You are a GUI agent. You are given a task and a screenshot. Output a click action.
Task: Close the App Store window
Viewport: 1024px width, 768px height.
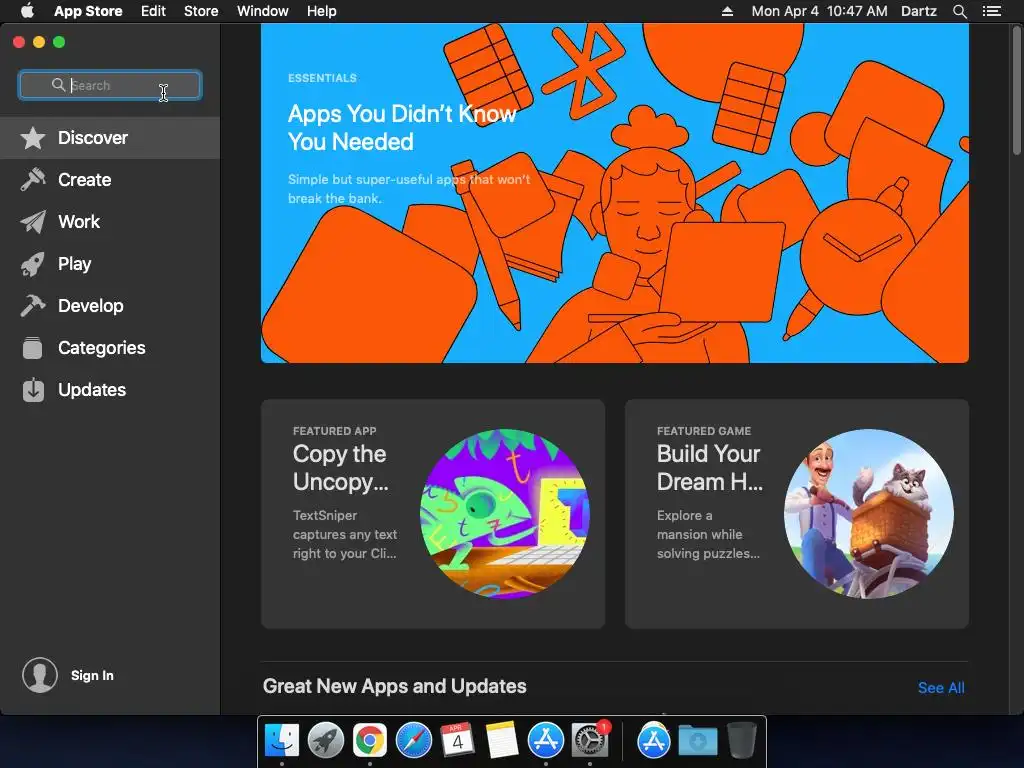(x=19, y=42)
